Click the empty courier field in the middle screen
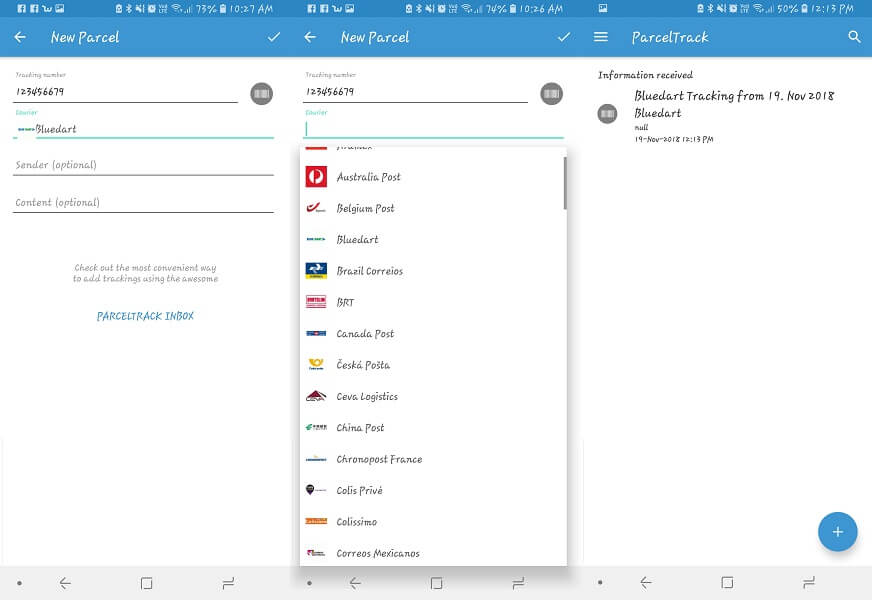The image size is (872, 600). tap(434, 129)
